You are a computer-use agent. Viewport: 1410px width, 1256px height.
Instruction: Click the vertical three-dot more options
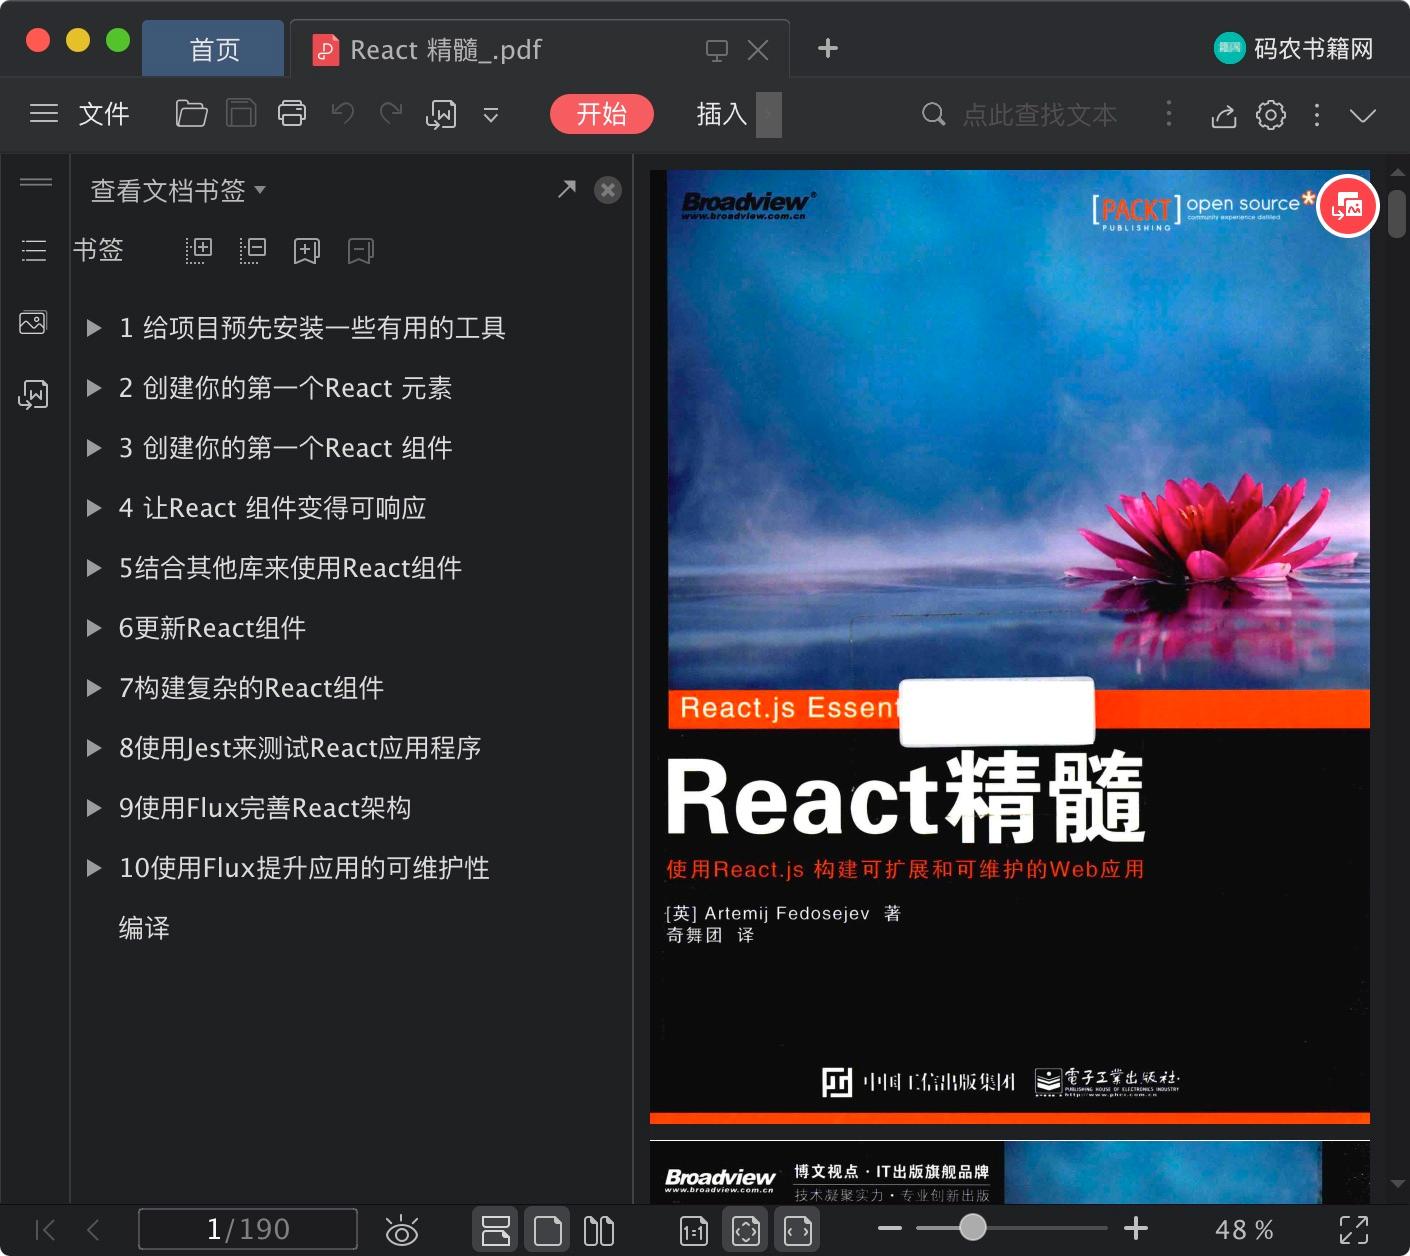(x=1317, y=115)
